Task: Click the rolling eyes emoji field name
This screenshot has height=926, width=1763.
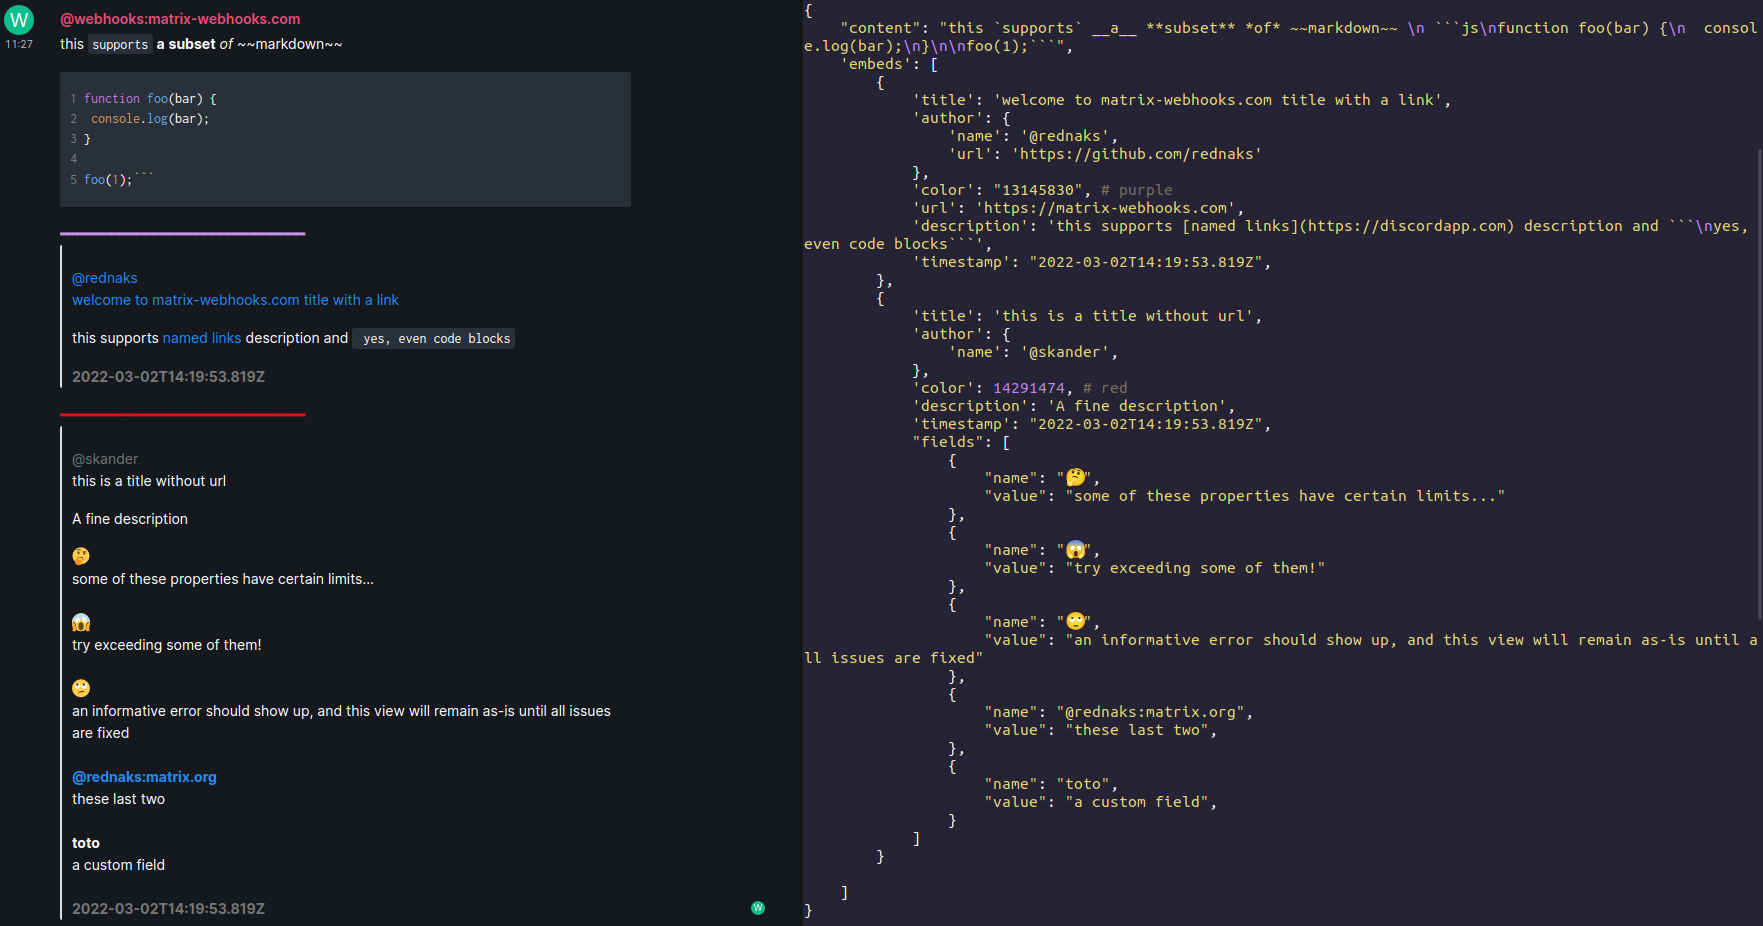Action: point(81,688)
